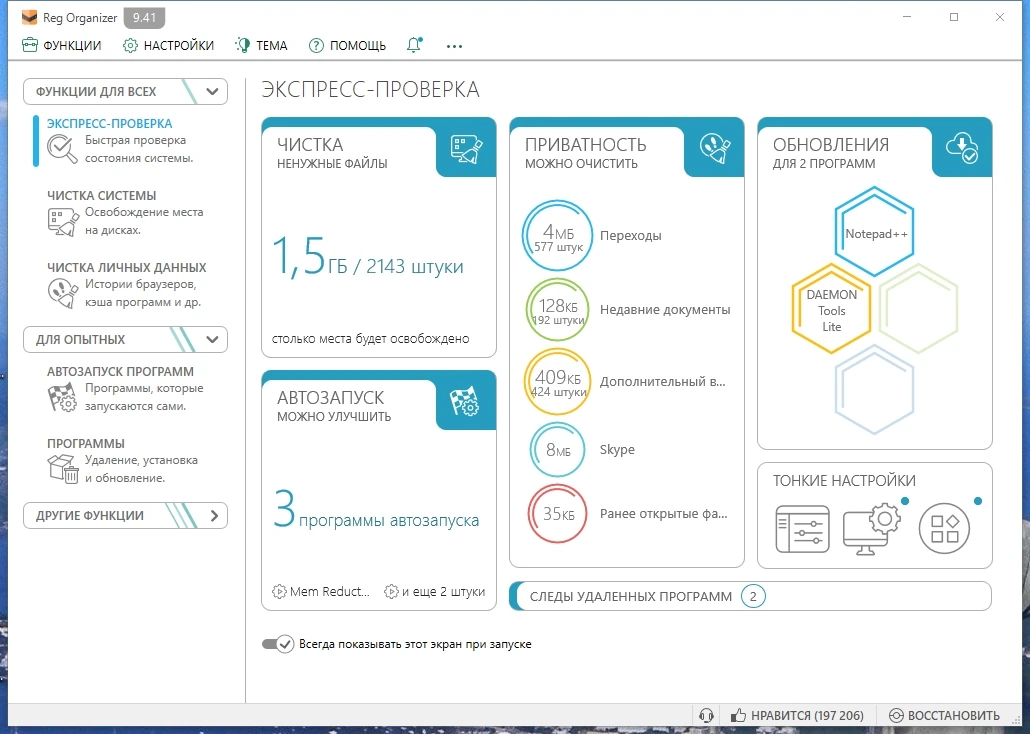Click столько места будет освобождено text
The height and width of the screenshot is (734, 1030).
(x=370, y=339)
